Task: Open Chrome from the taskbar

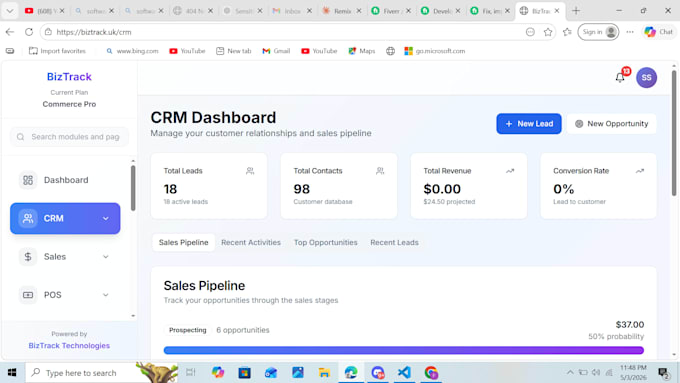Action: click(431, 372)
